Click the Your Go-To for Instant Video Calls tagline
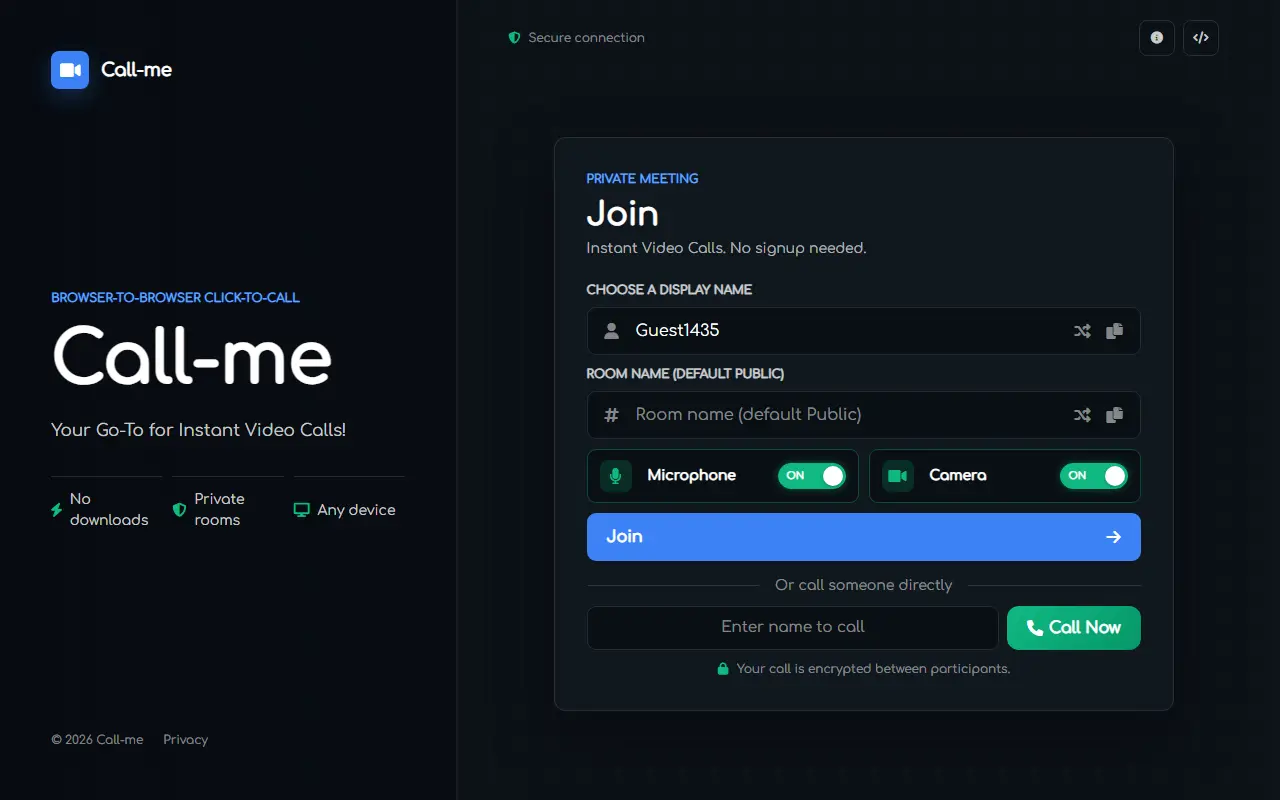The height and width of the screenshot is (800, 1280). [x=199, y=430]
